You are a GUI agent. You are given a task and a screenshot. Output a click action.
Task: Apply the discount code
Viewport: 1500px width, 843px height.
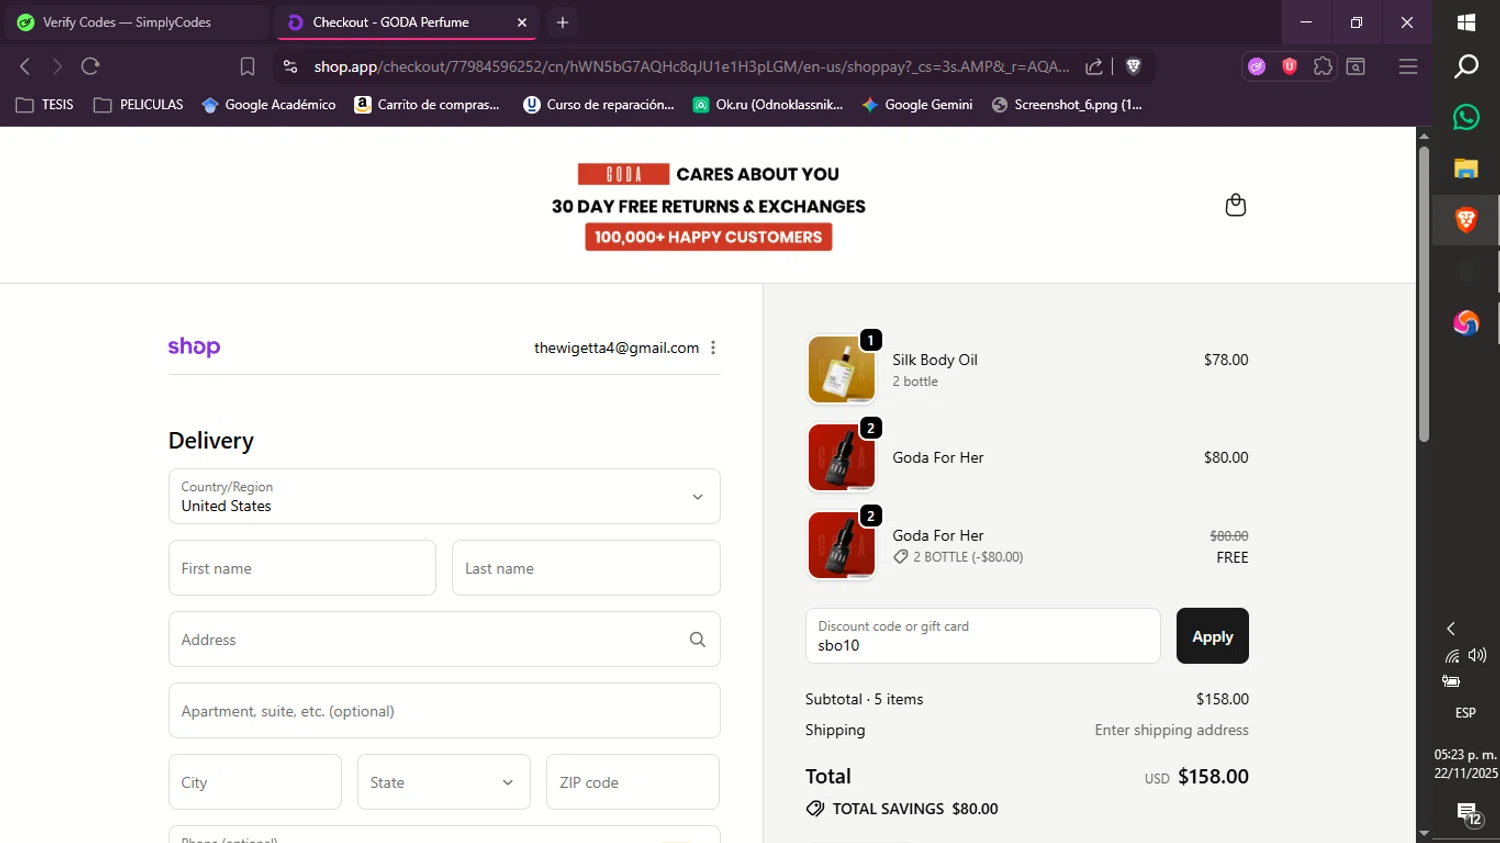(x=1212, y=636)
